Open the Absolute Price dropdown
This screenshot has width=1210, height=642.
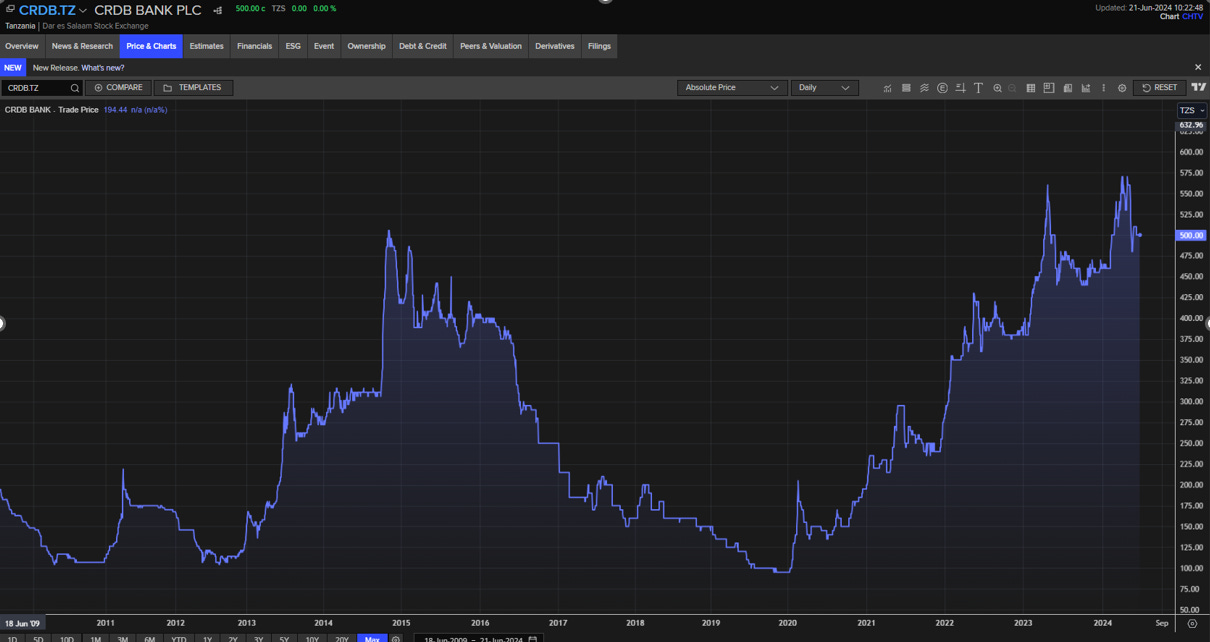[732, 88]
